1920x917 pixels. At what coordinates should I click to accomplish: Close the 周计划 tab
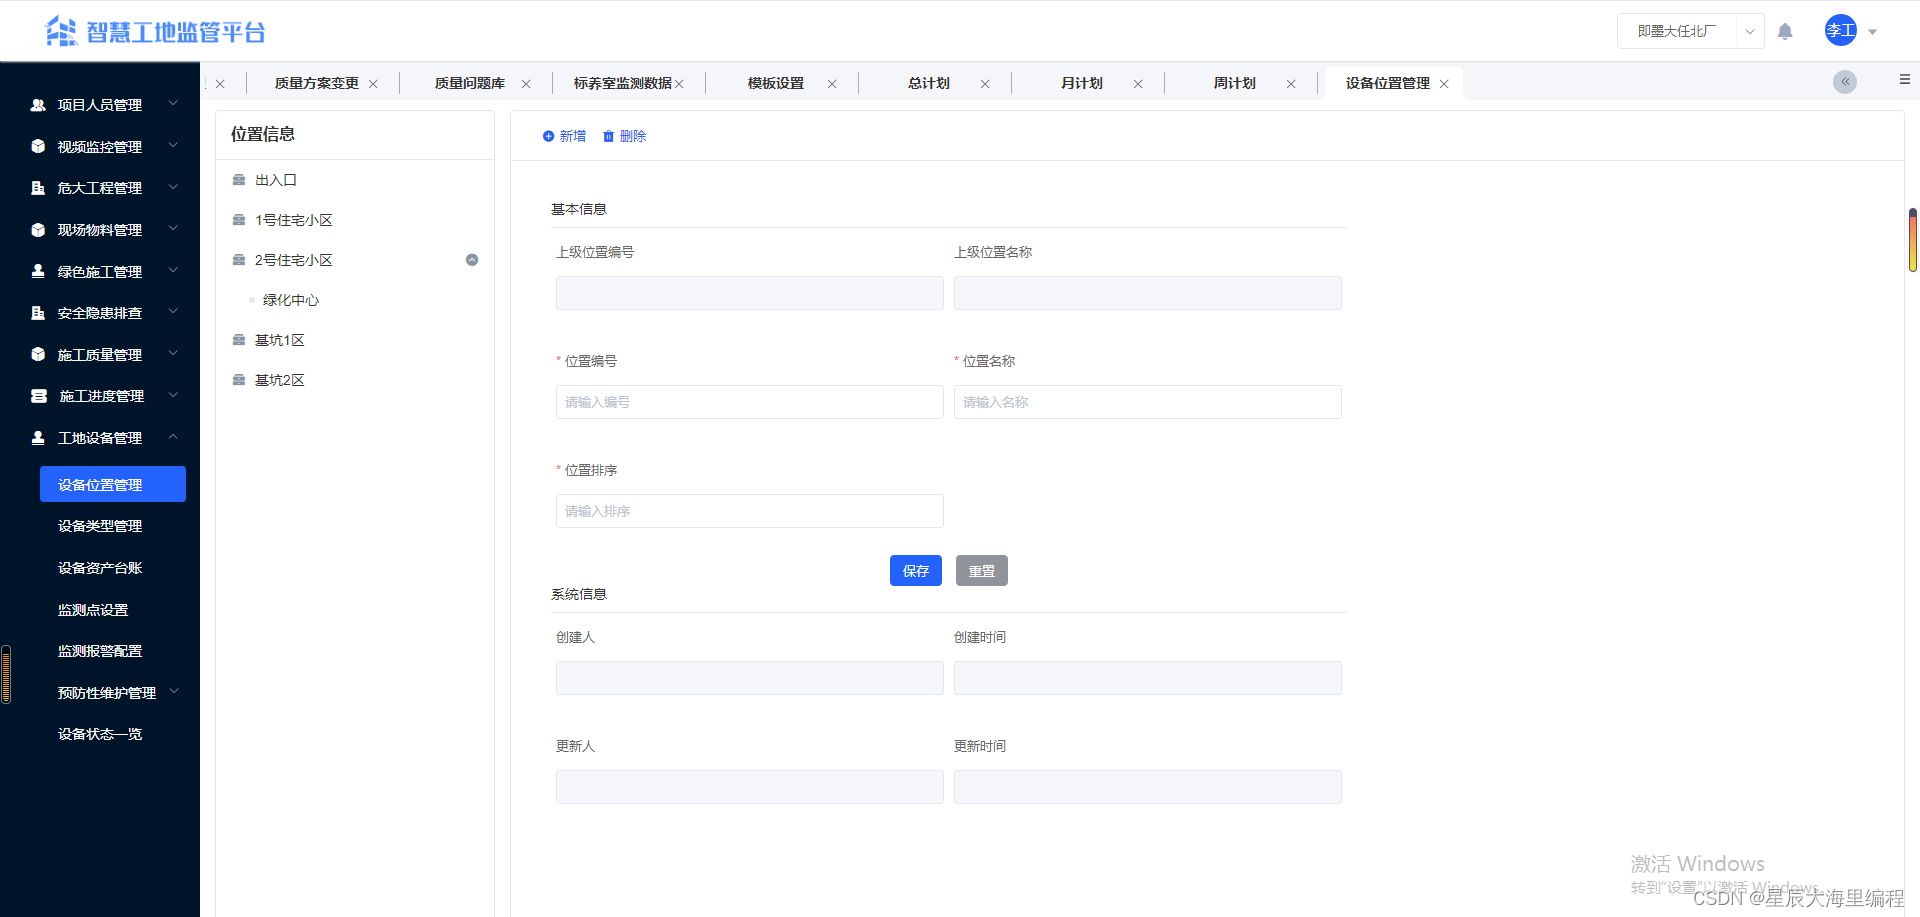pos(1291,84)
